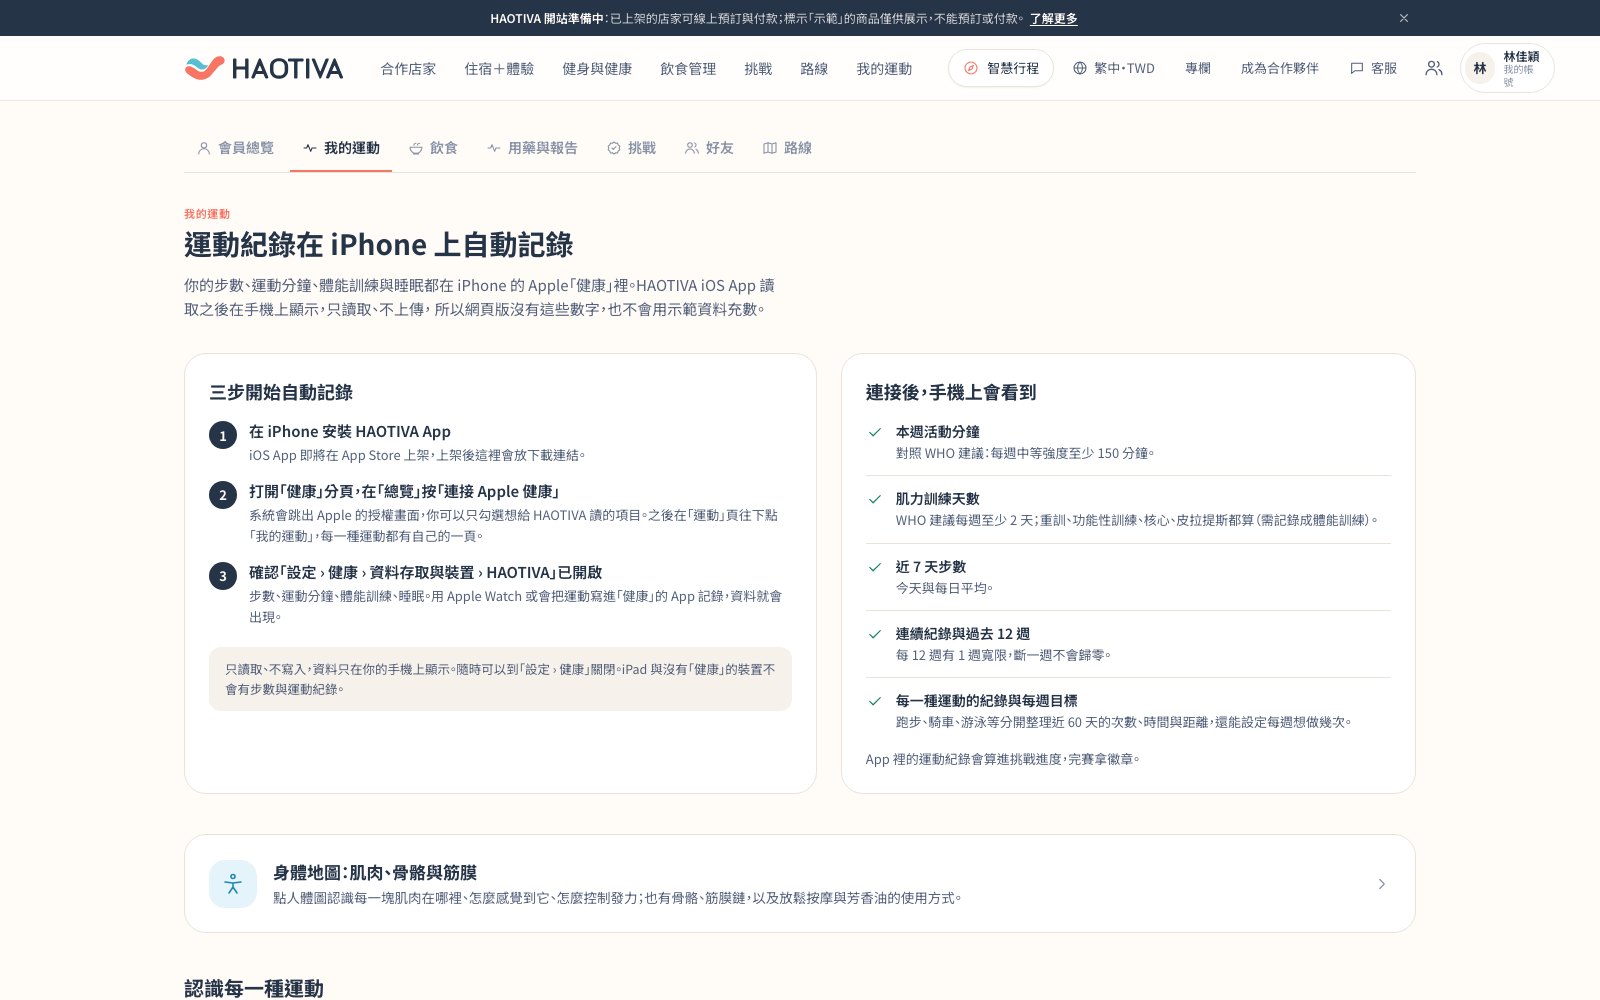
Task: Click the badge check icon on 挑戰 tab
Action: pyautogui.click(x=614, y=148)
